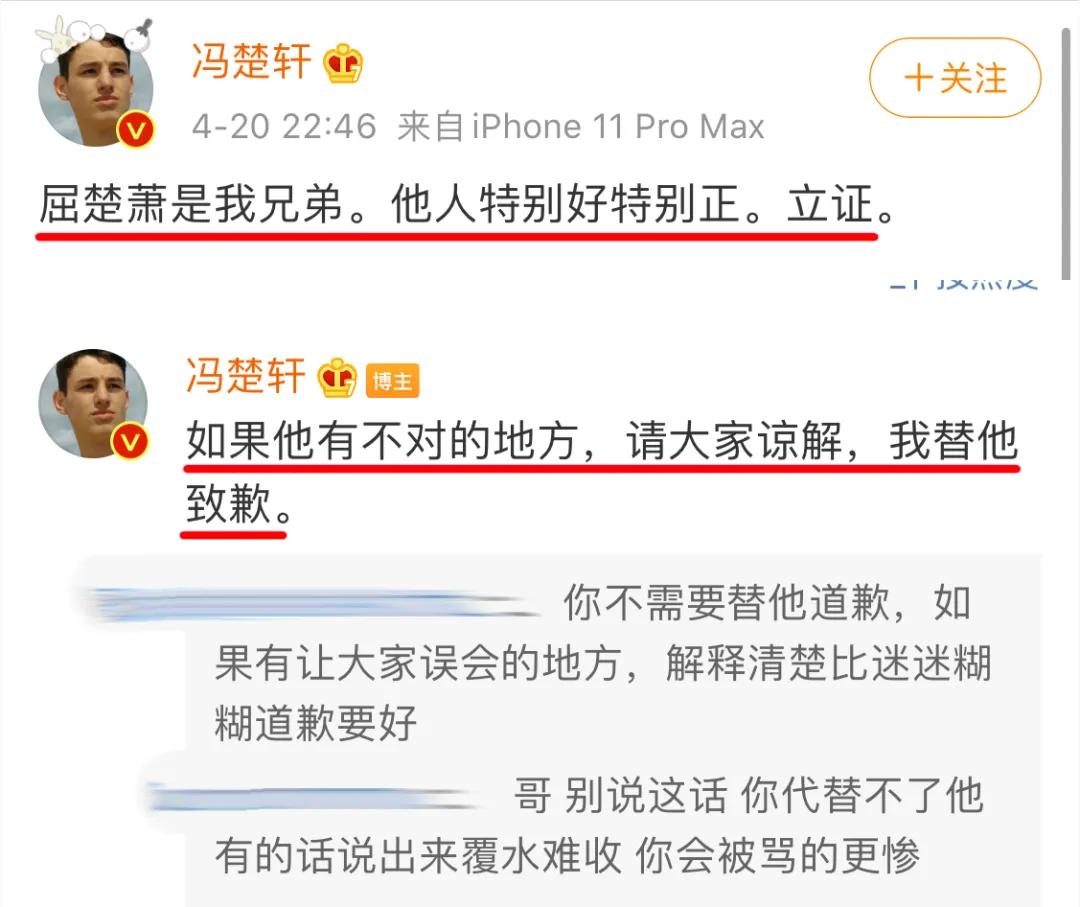Open the commenter's avatar in the comment section
This screenshot has height=907, width=1080.
[93, 404]
